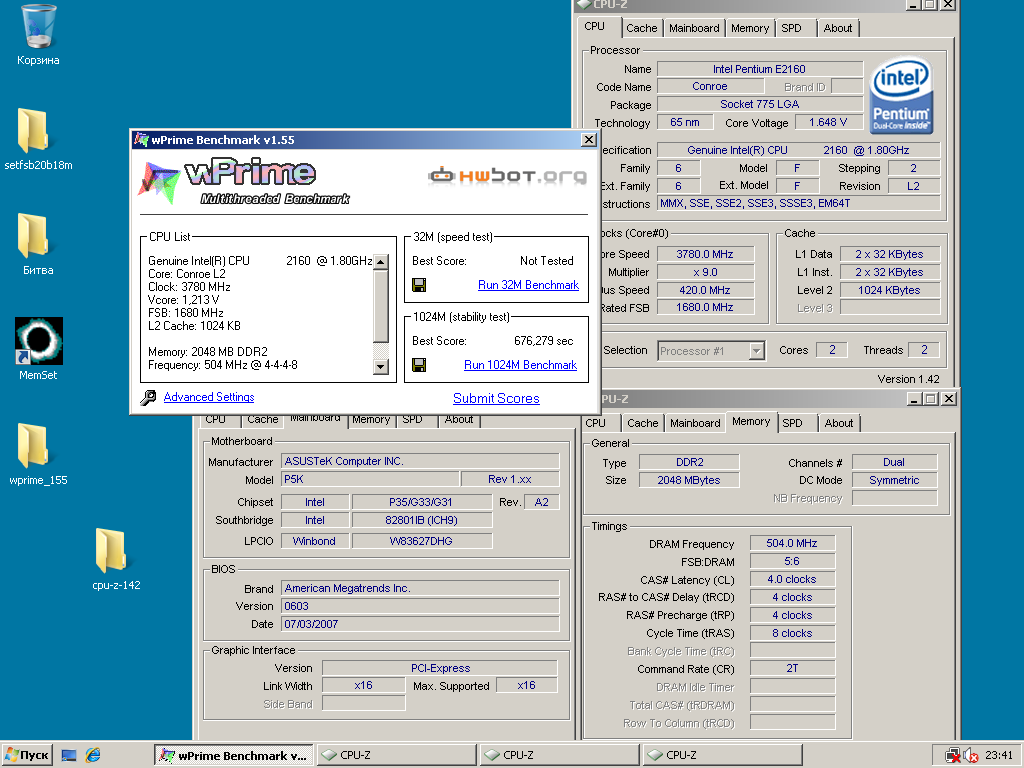Click the show desktop quick launch icon
1024x768 pixels.
click(x=69, y=756)
